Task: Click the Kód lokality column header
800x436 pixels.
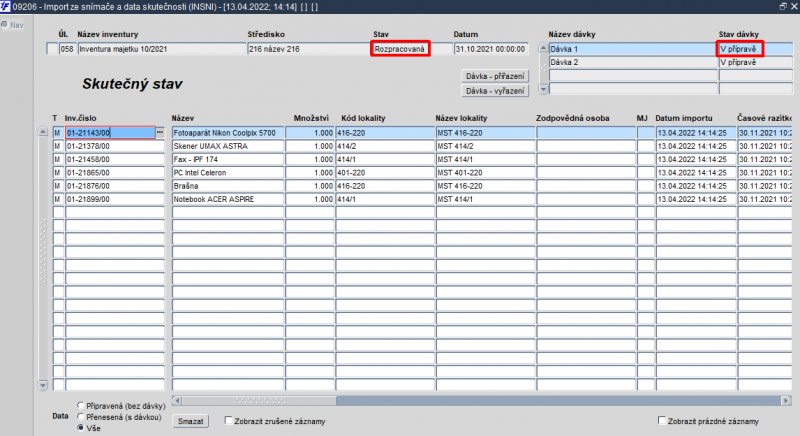Action: 363,118
